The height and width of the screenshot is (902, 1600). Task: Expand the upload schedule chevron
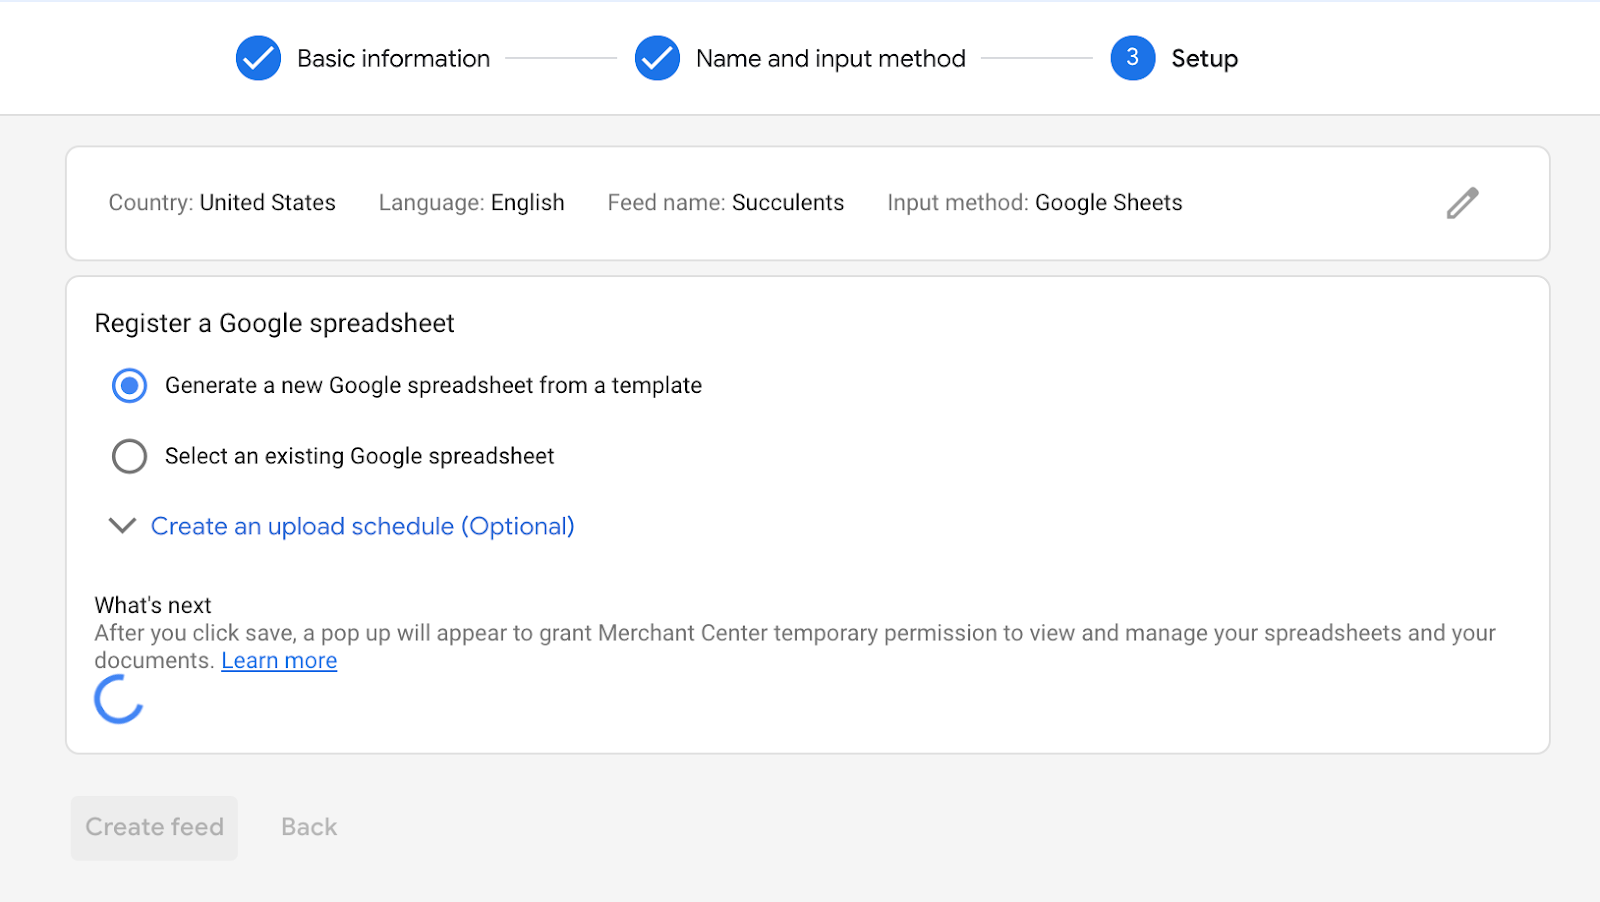122,526
